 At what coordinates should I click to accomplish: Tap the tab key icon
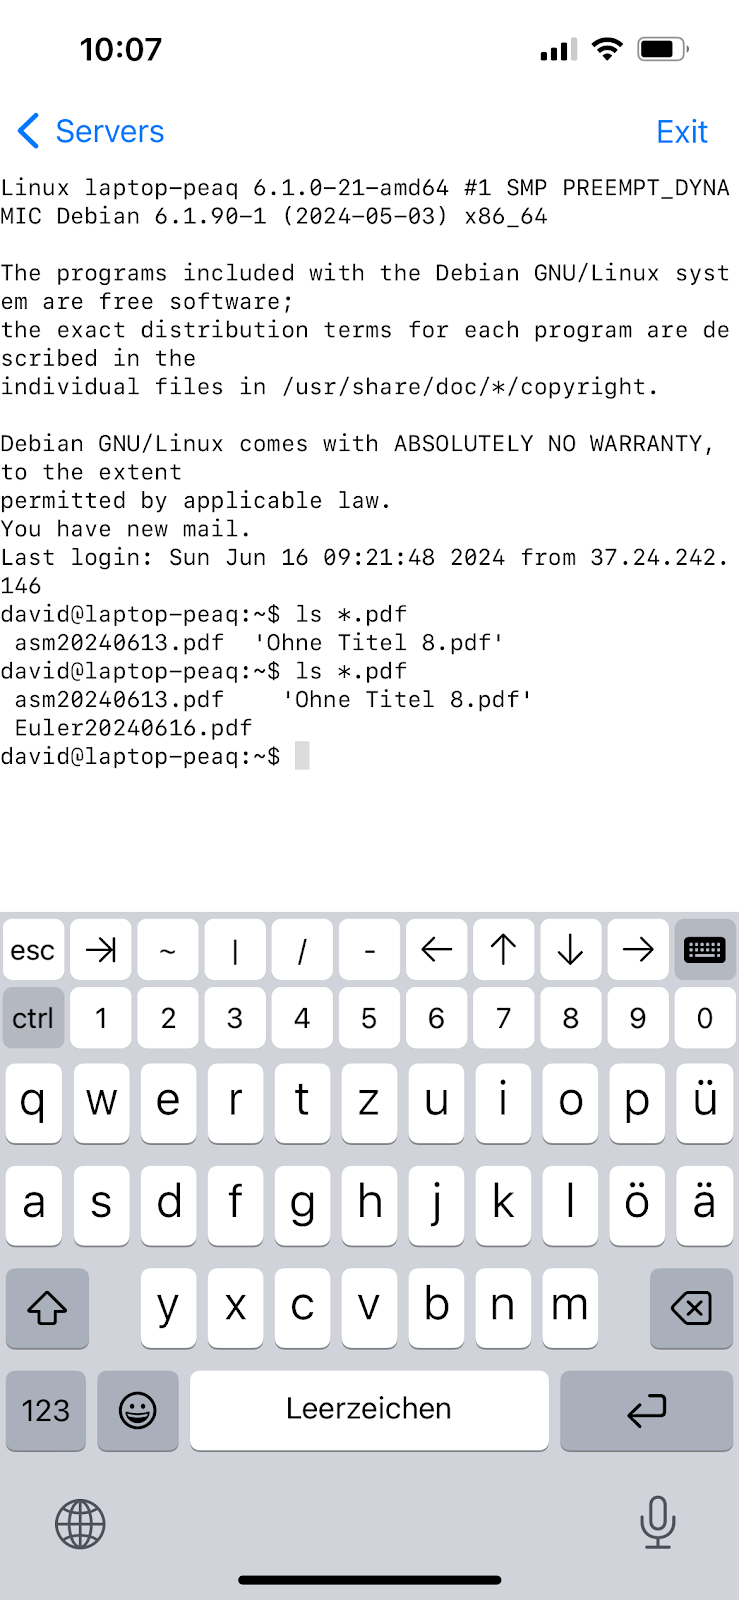coord(101,949)
